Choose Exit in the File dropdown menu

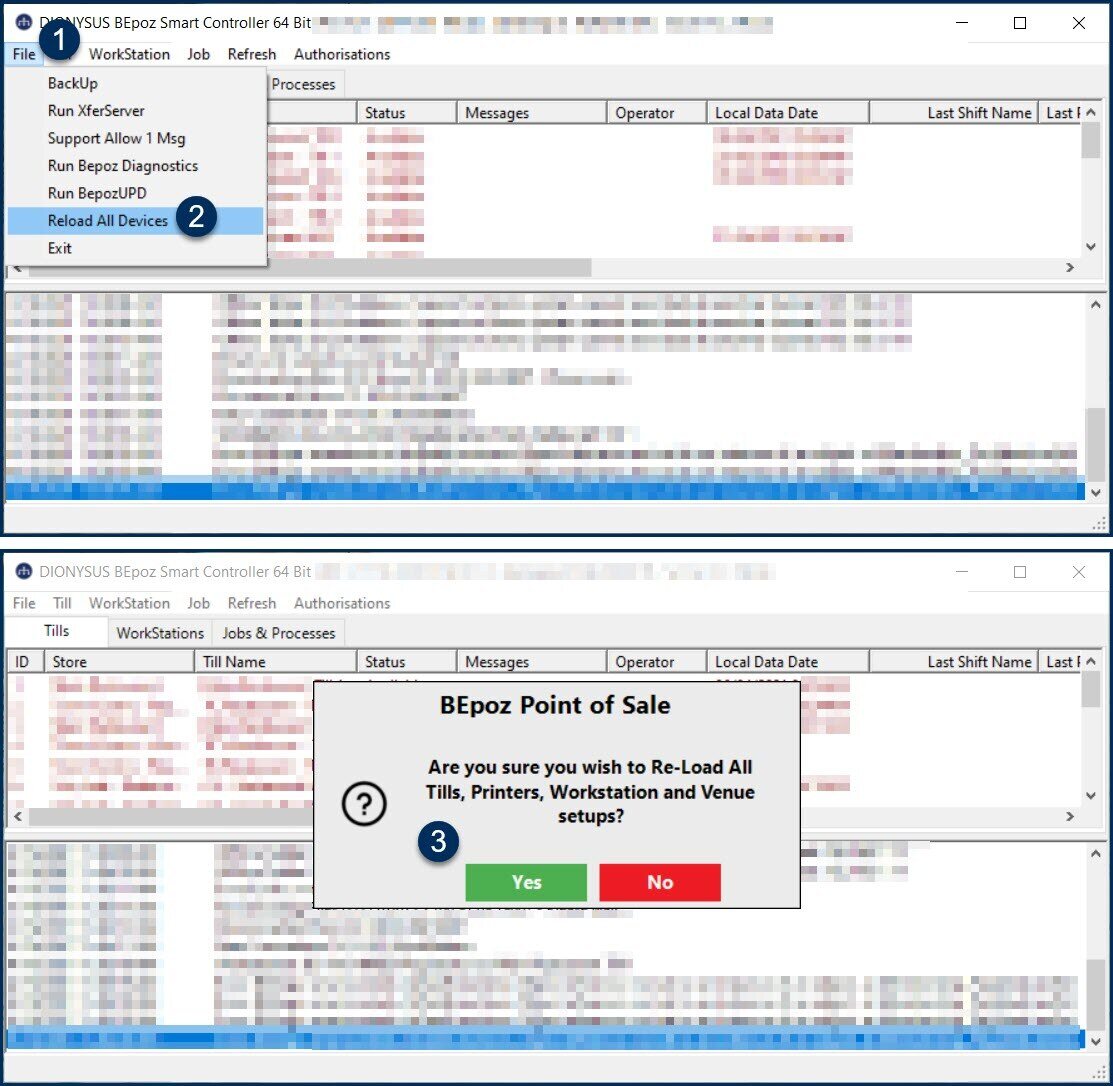(x=60, y=249)
